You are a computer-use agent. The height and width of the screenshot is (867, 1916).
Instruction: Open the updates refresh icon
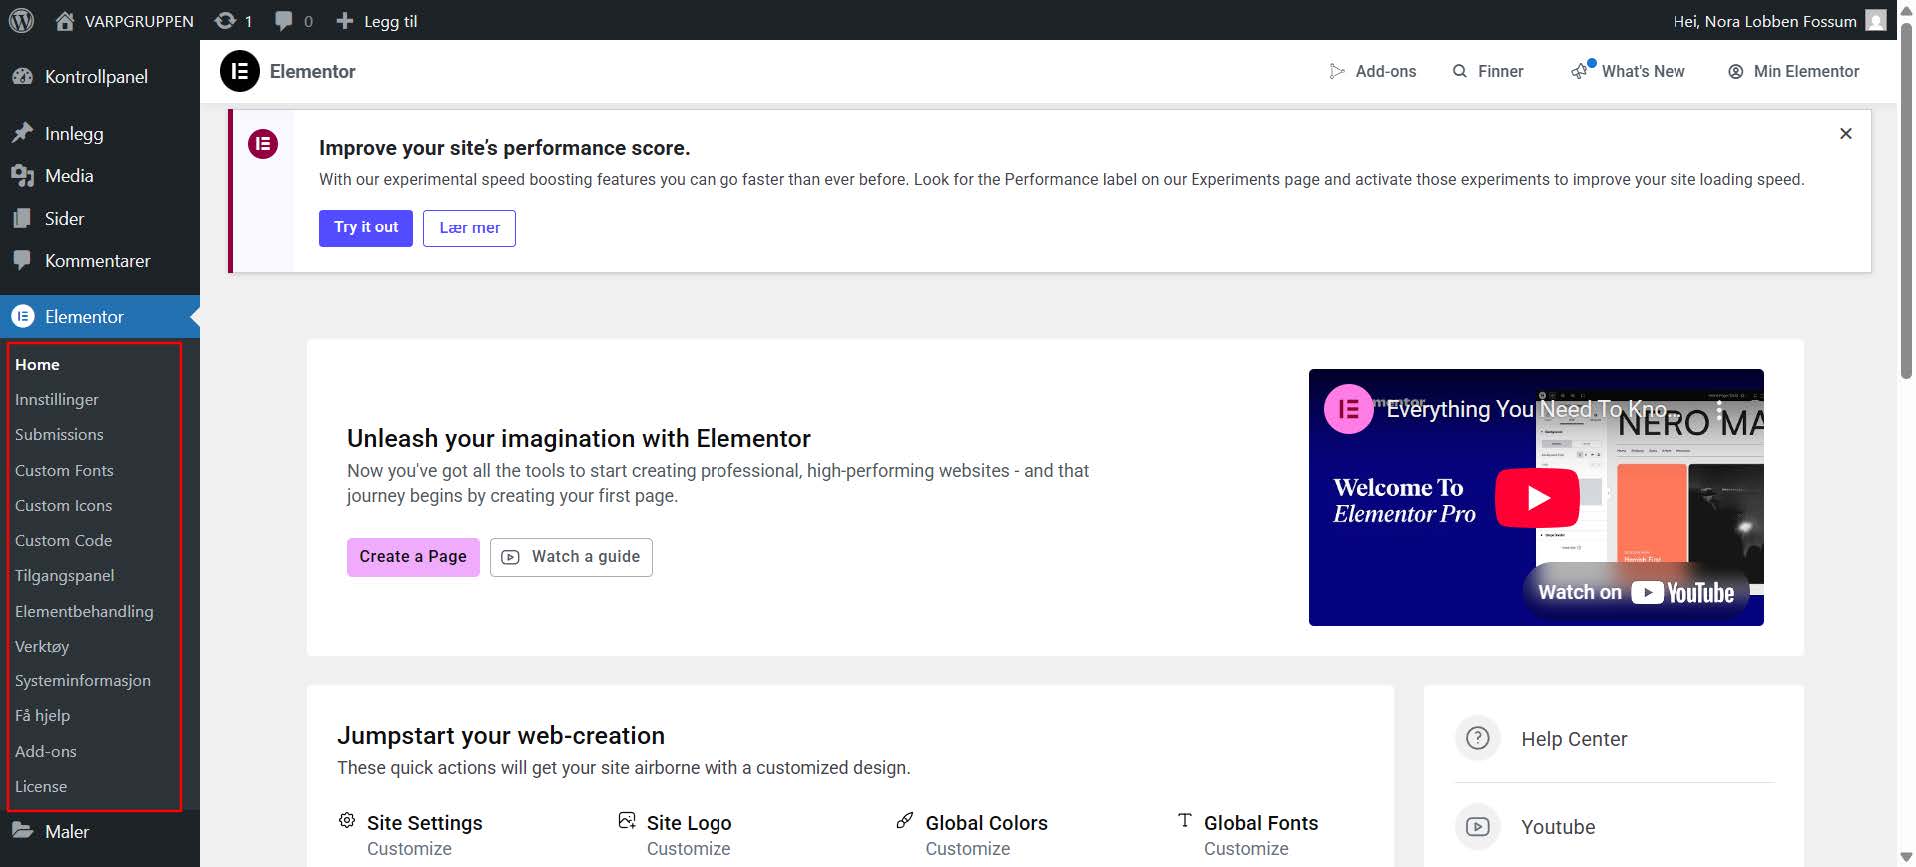(225, 21)
